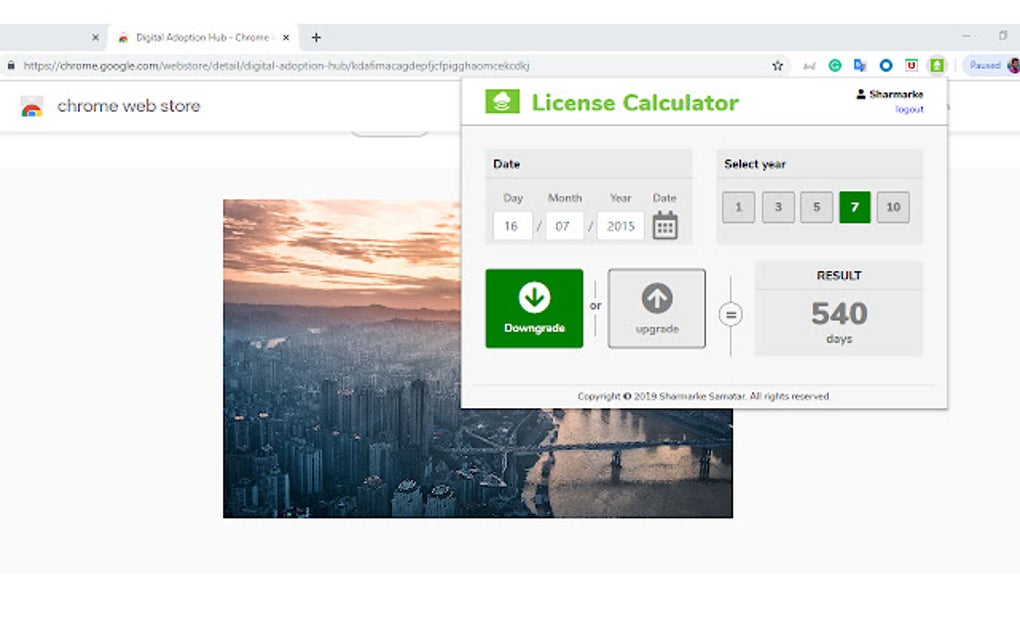Edit the Year field showing 2015
The height and width of the screenshot is (638, 1020).
619,226
